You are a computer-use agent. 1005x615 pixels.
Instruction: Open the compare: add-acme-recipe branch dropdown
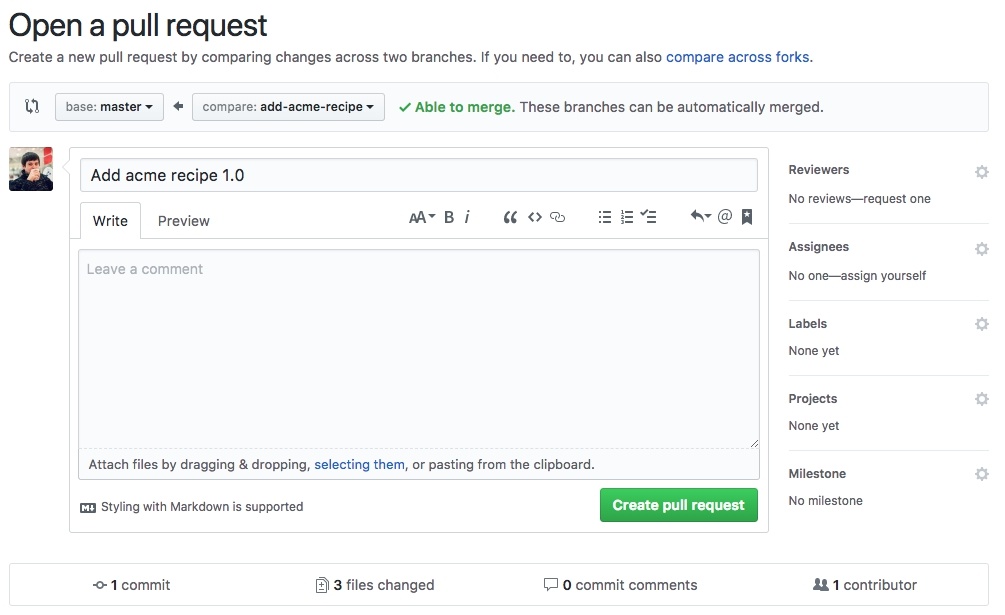click(x=288, y=107)
